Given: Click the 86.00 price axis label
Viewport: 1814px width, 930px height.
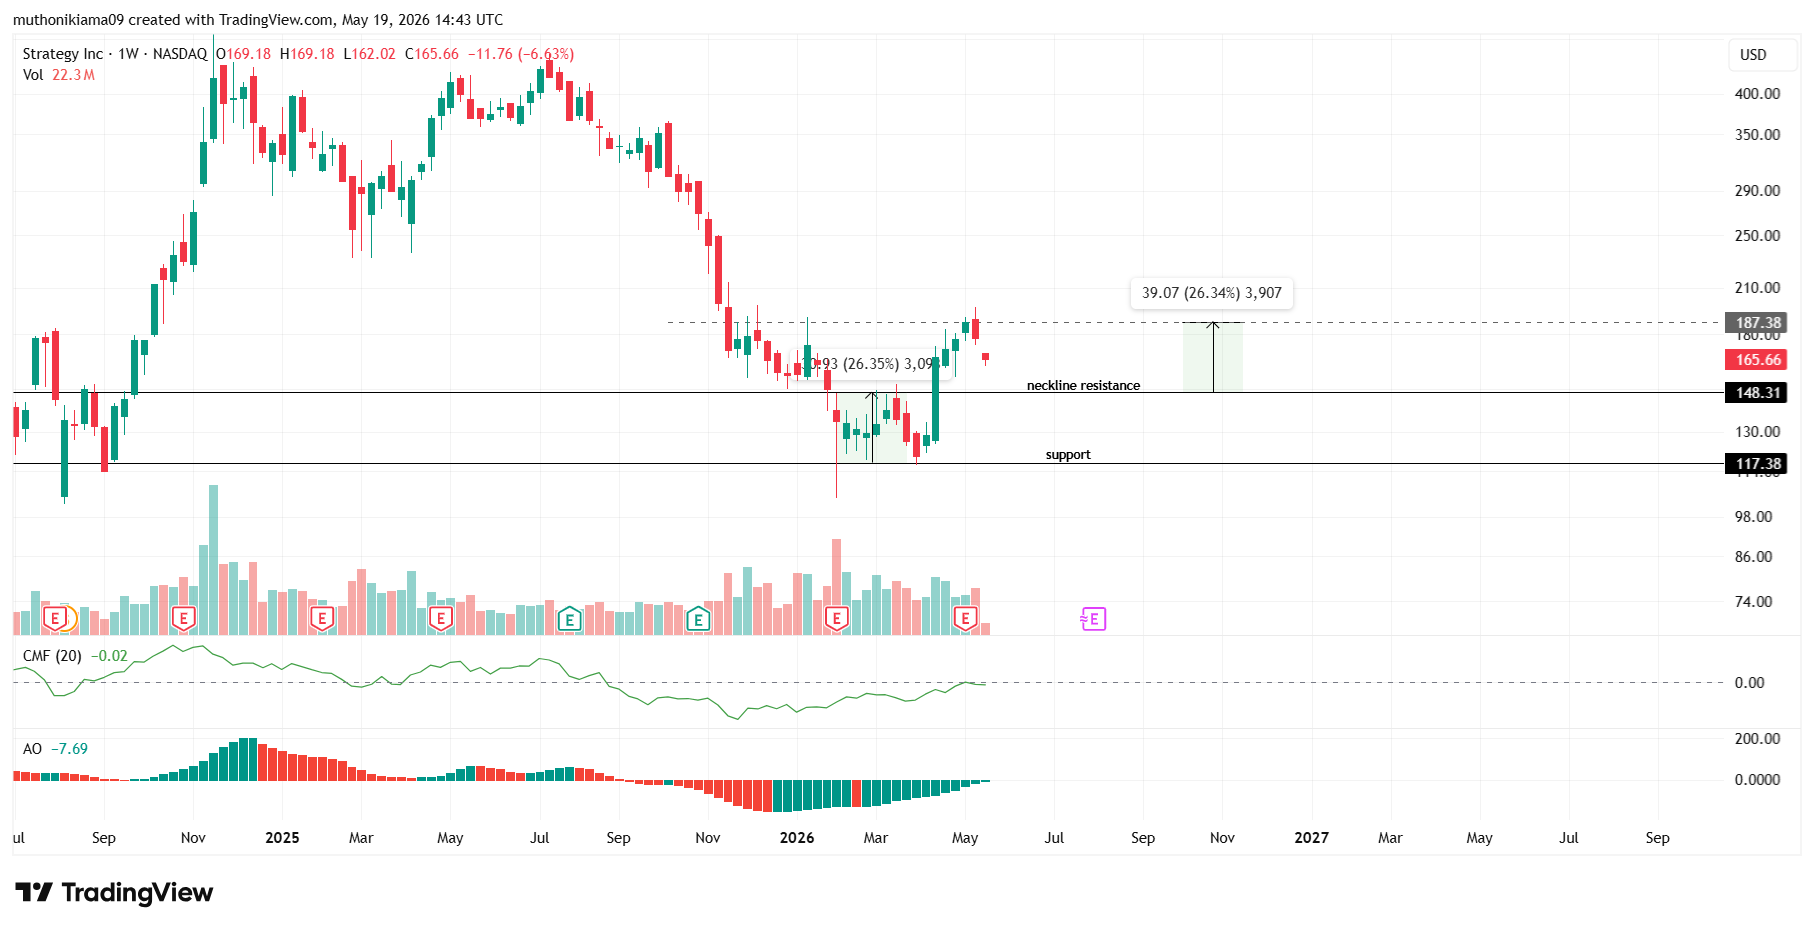Looking at the screenshot, I should (x=1753, y=557).
